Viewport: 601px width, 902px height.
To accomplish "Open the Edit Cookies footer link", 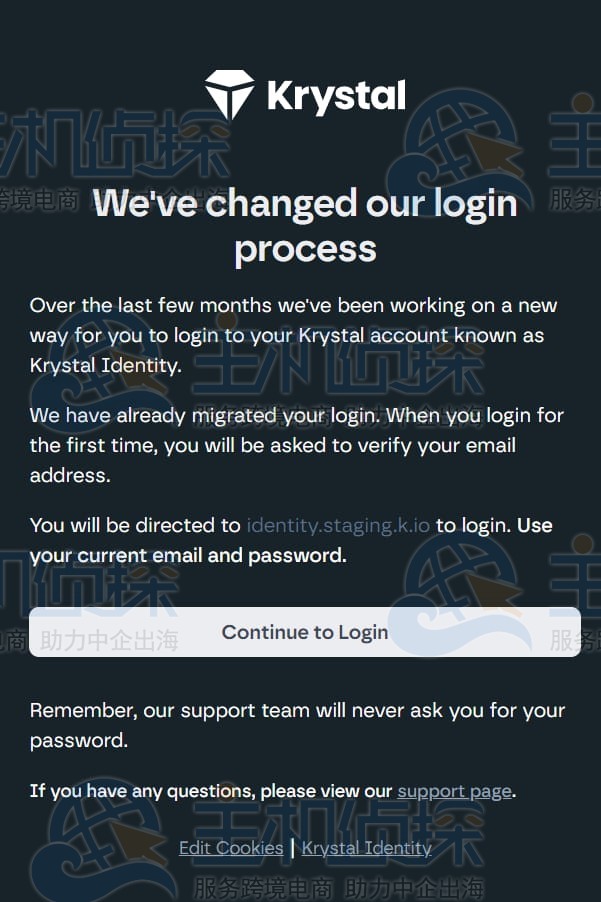I will [231, 848].
